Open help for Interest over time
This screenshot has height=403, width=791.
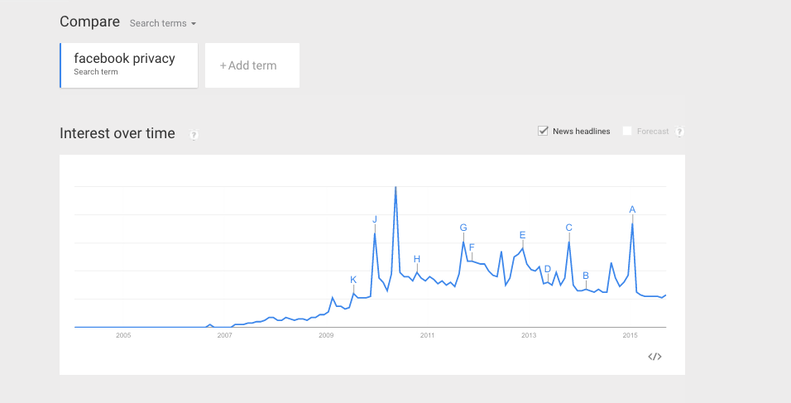194,135
